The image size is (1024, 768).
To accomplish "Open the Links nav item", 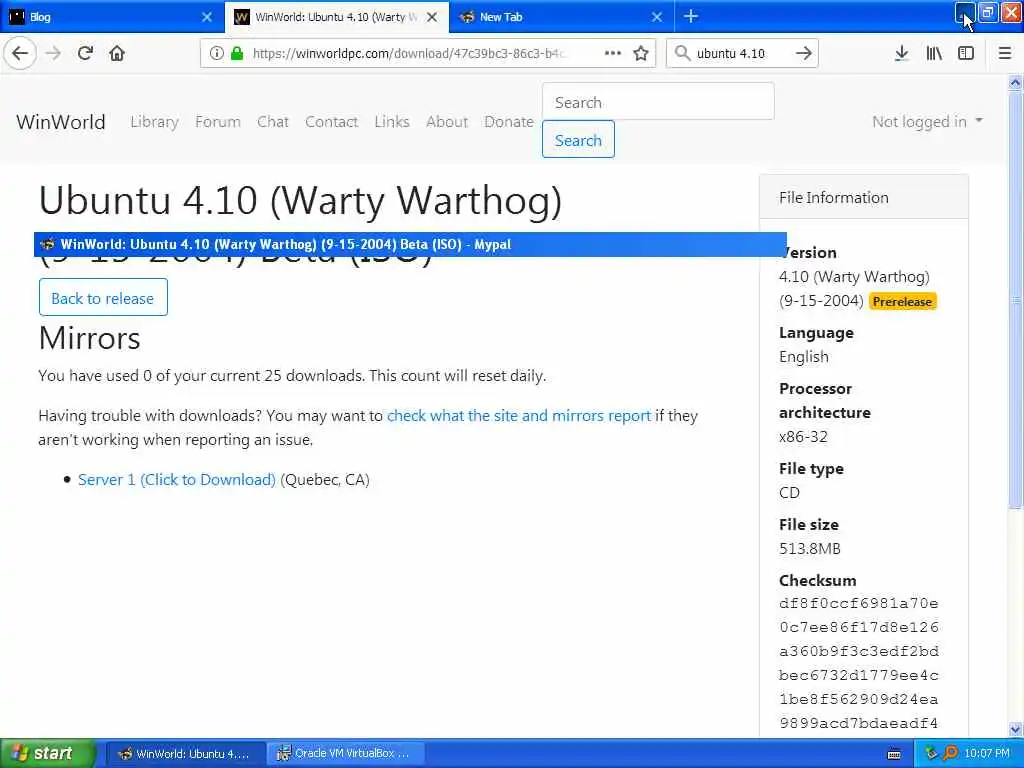I will [x=392, y=121].
